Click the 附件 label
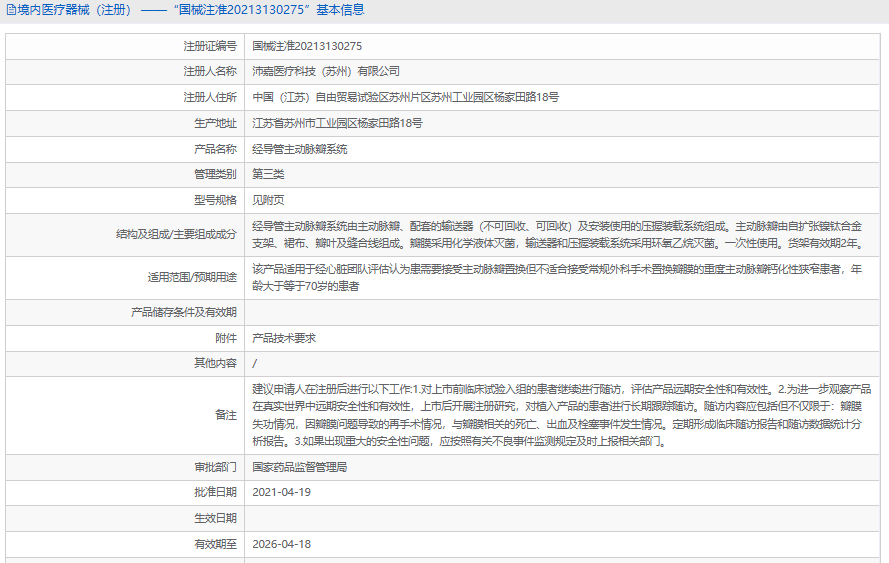 click(226, 338)
